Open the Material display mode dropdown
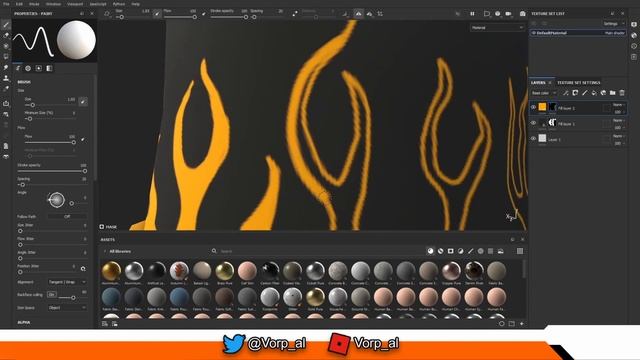640x360 pixels. [x=497, y=28]
